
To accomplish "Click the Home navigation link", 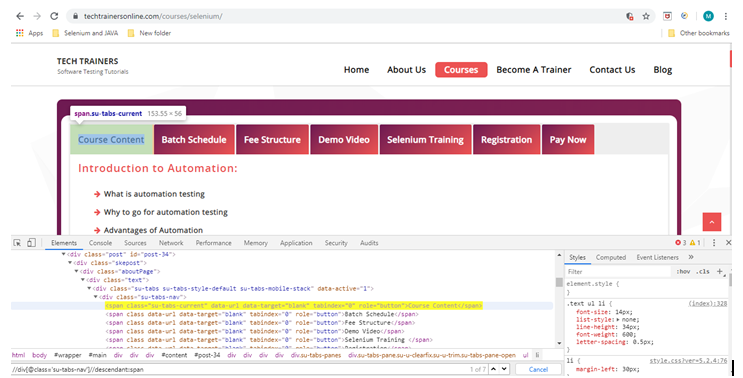I will click(356, 70).
